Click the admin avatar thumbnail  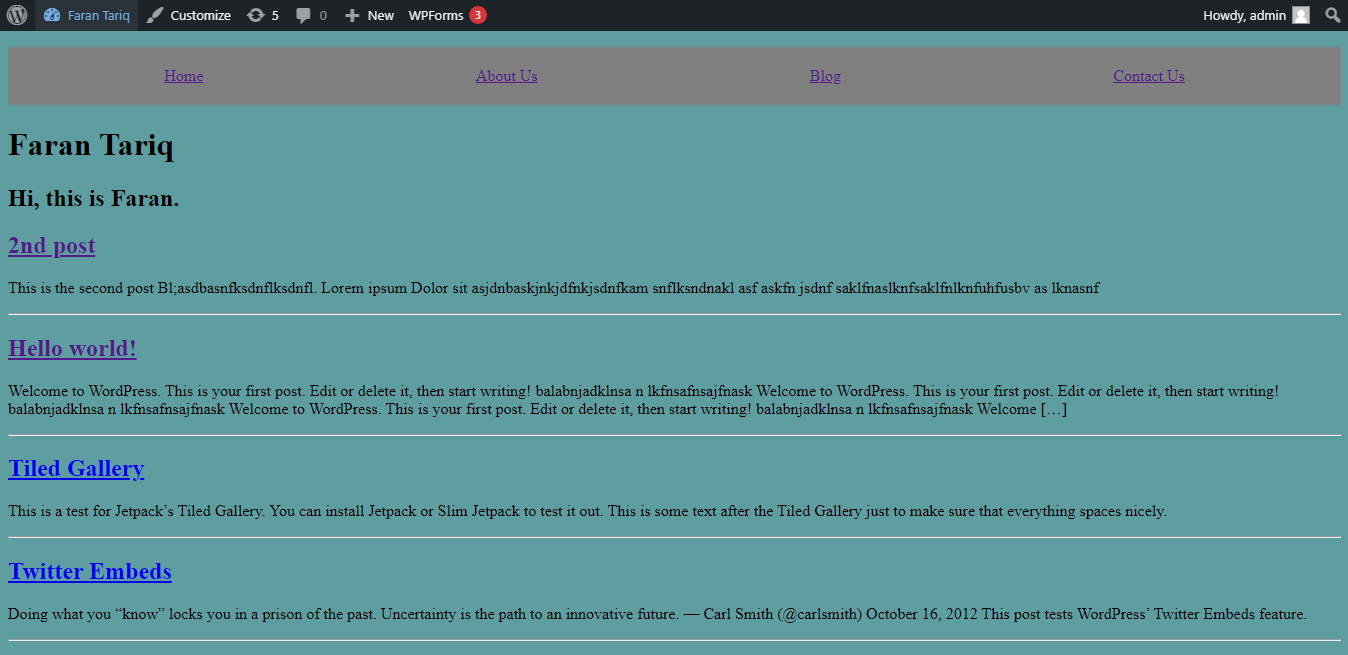pyautogui.click(x=1300, y=15)
